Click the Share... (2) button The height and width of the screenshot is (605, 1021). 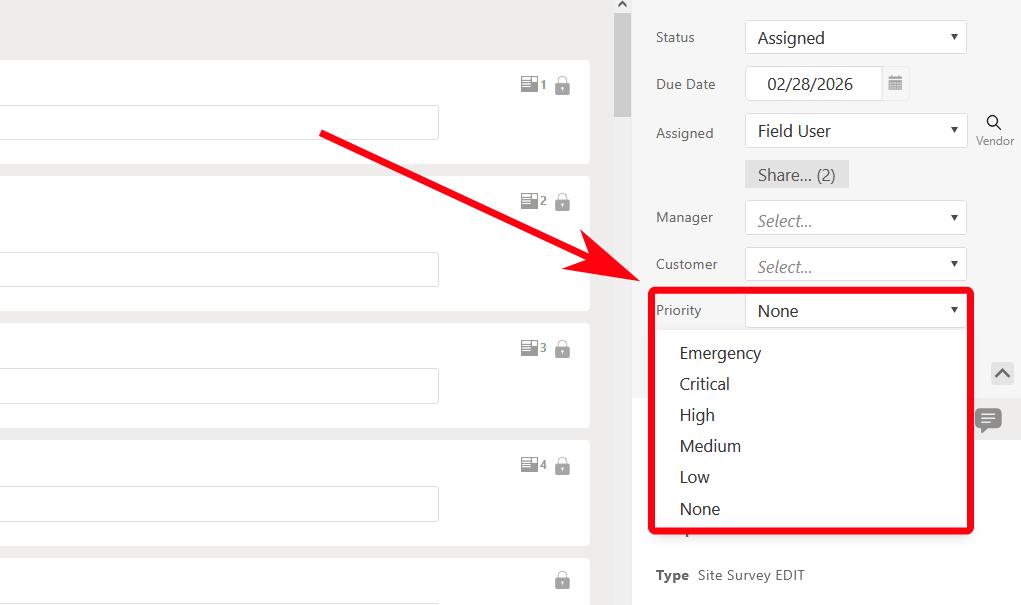click(x=796, y=175)
